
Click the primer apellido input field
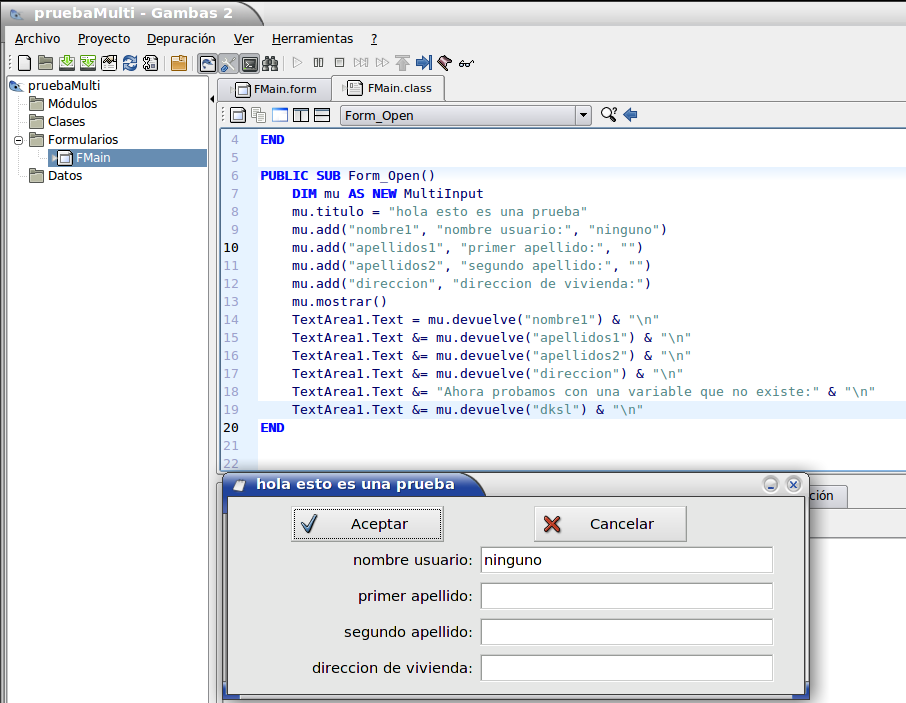[x=626, y=596]
